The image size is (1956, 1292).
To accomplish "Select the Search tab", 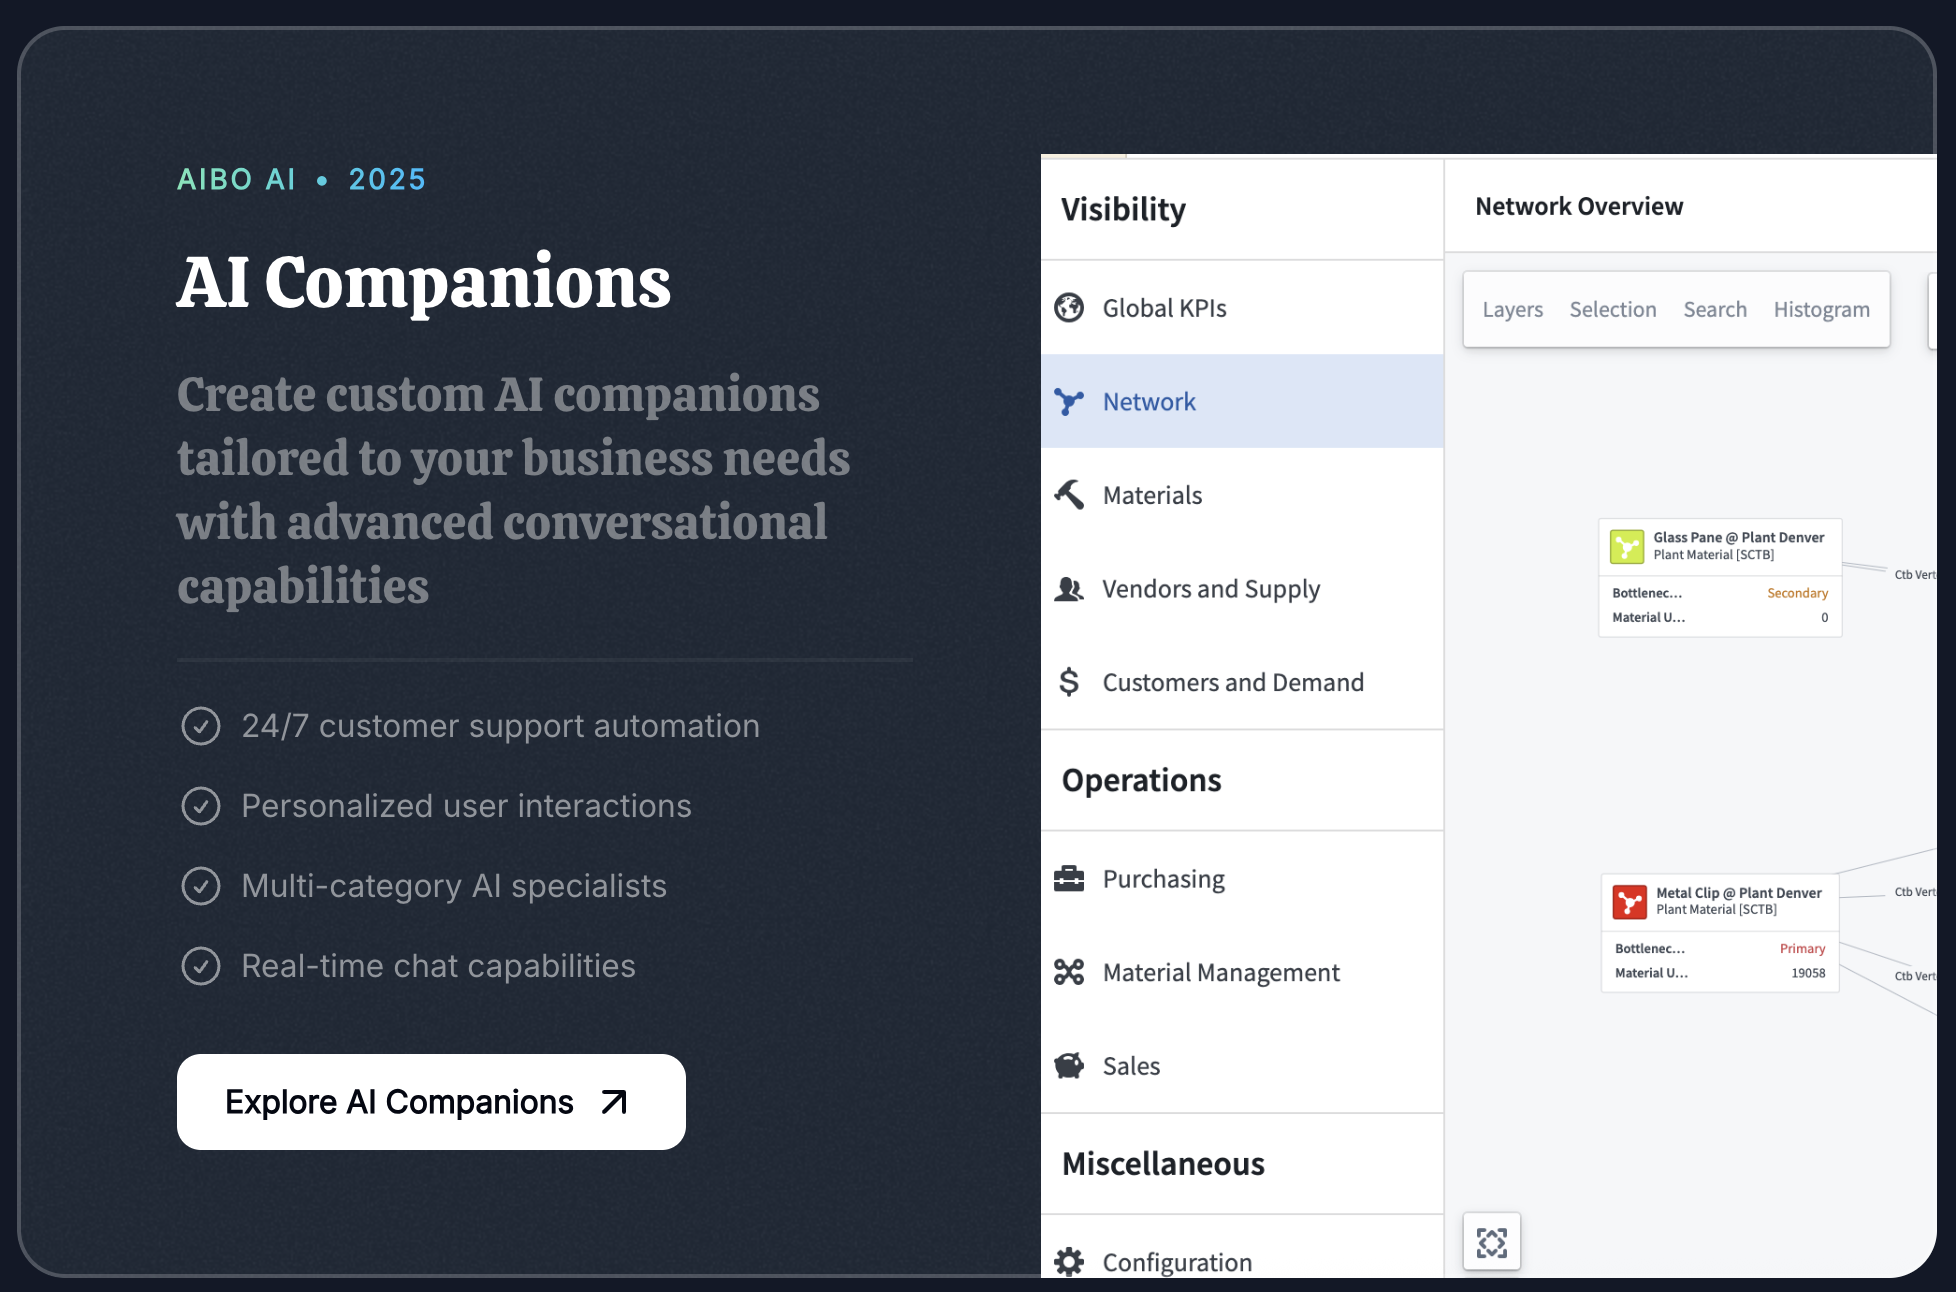I will coord(1714,310).
